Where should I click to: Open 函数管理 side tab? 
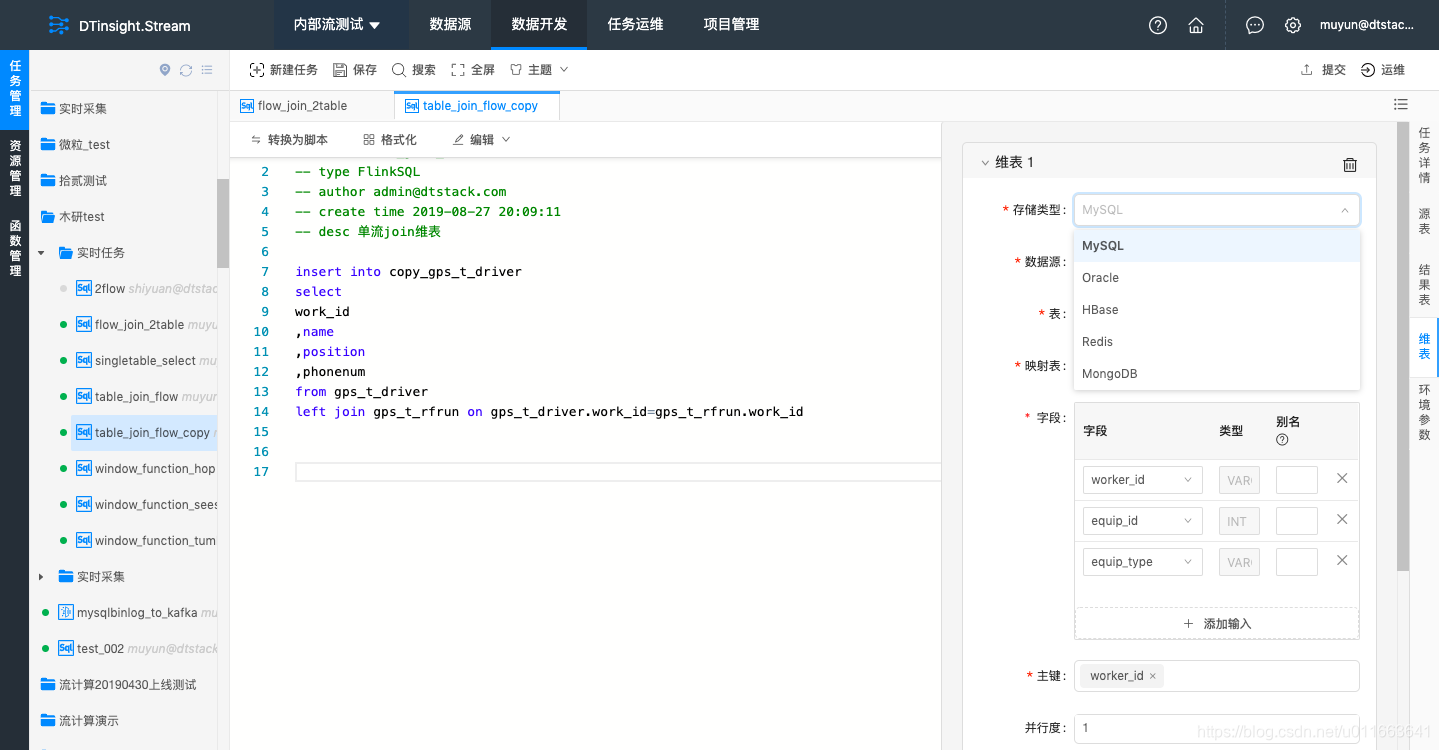(15, 248)
